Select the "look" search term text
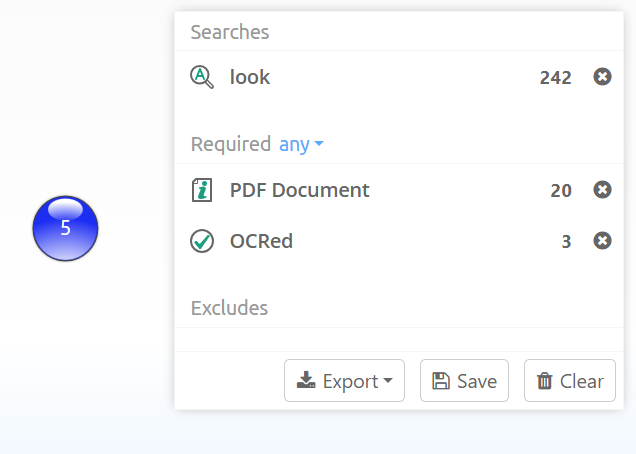 pyautogui.click(x=250, y=77)
